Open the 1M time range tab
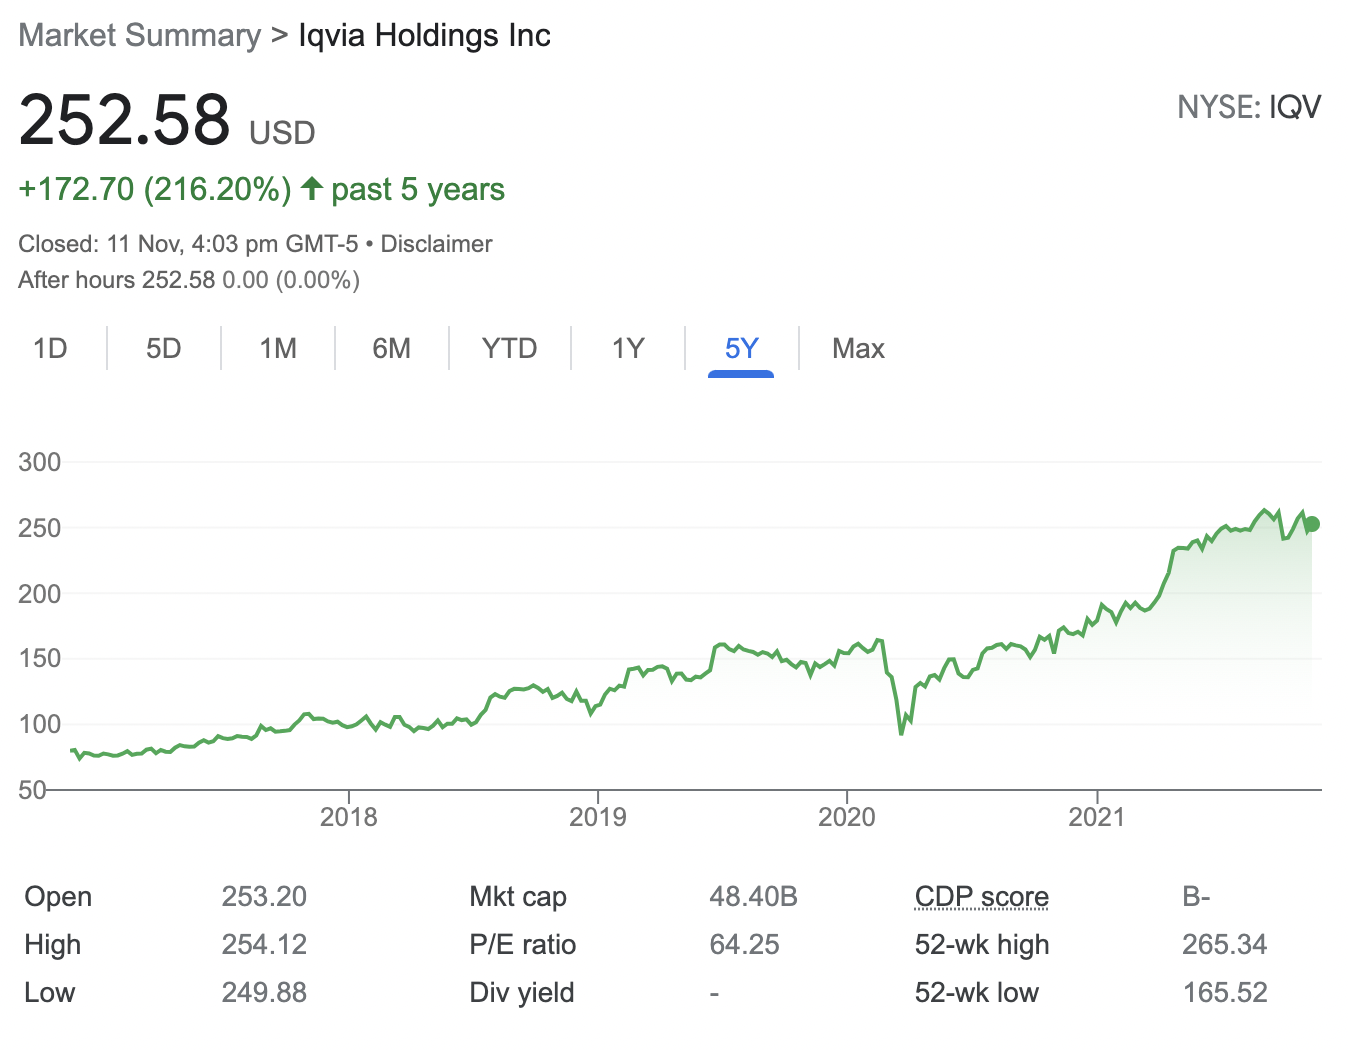 tap(278, 348)
